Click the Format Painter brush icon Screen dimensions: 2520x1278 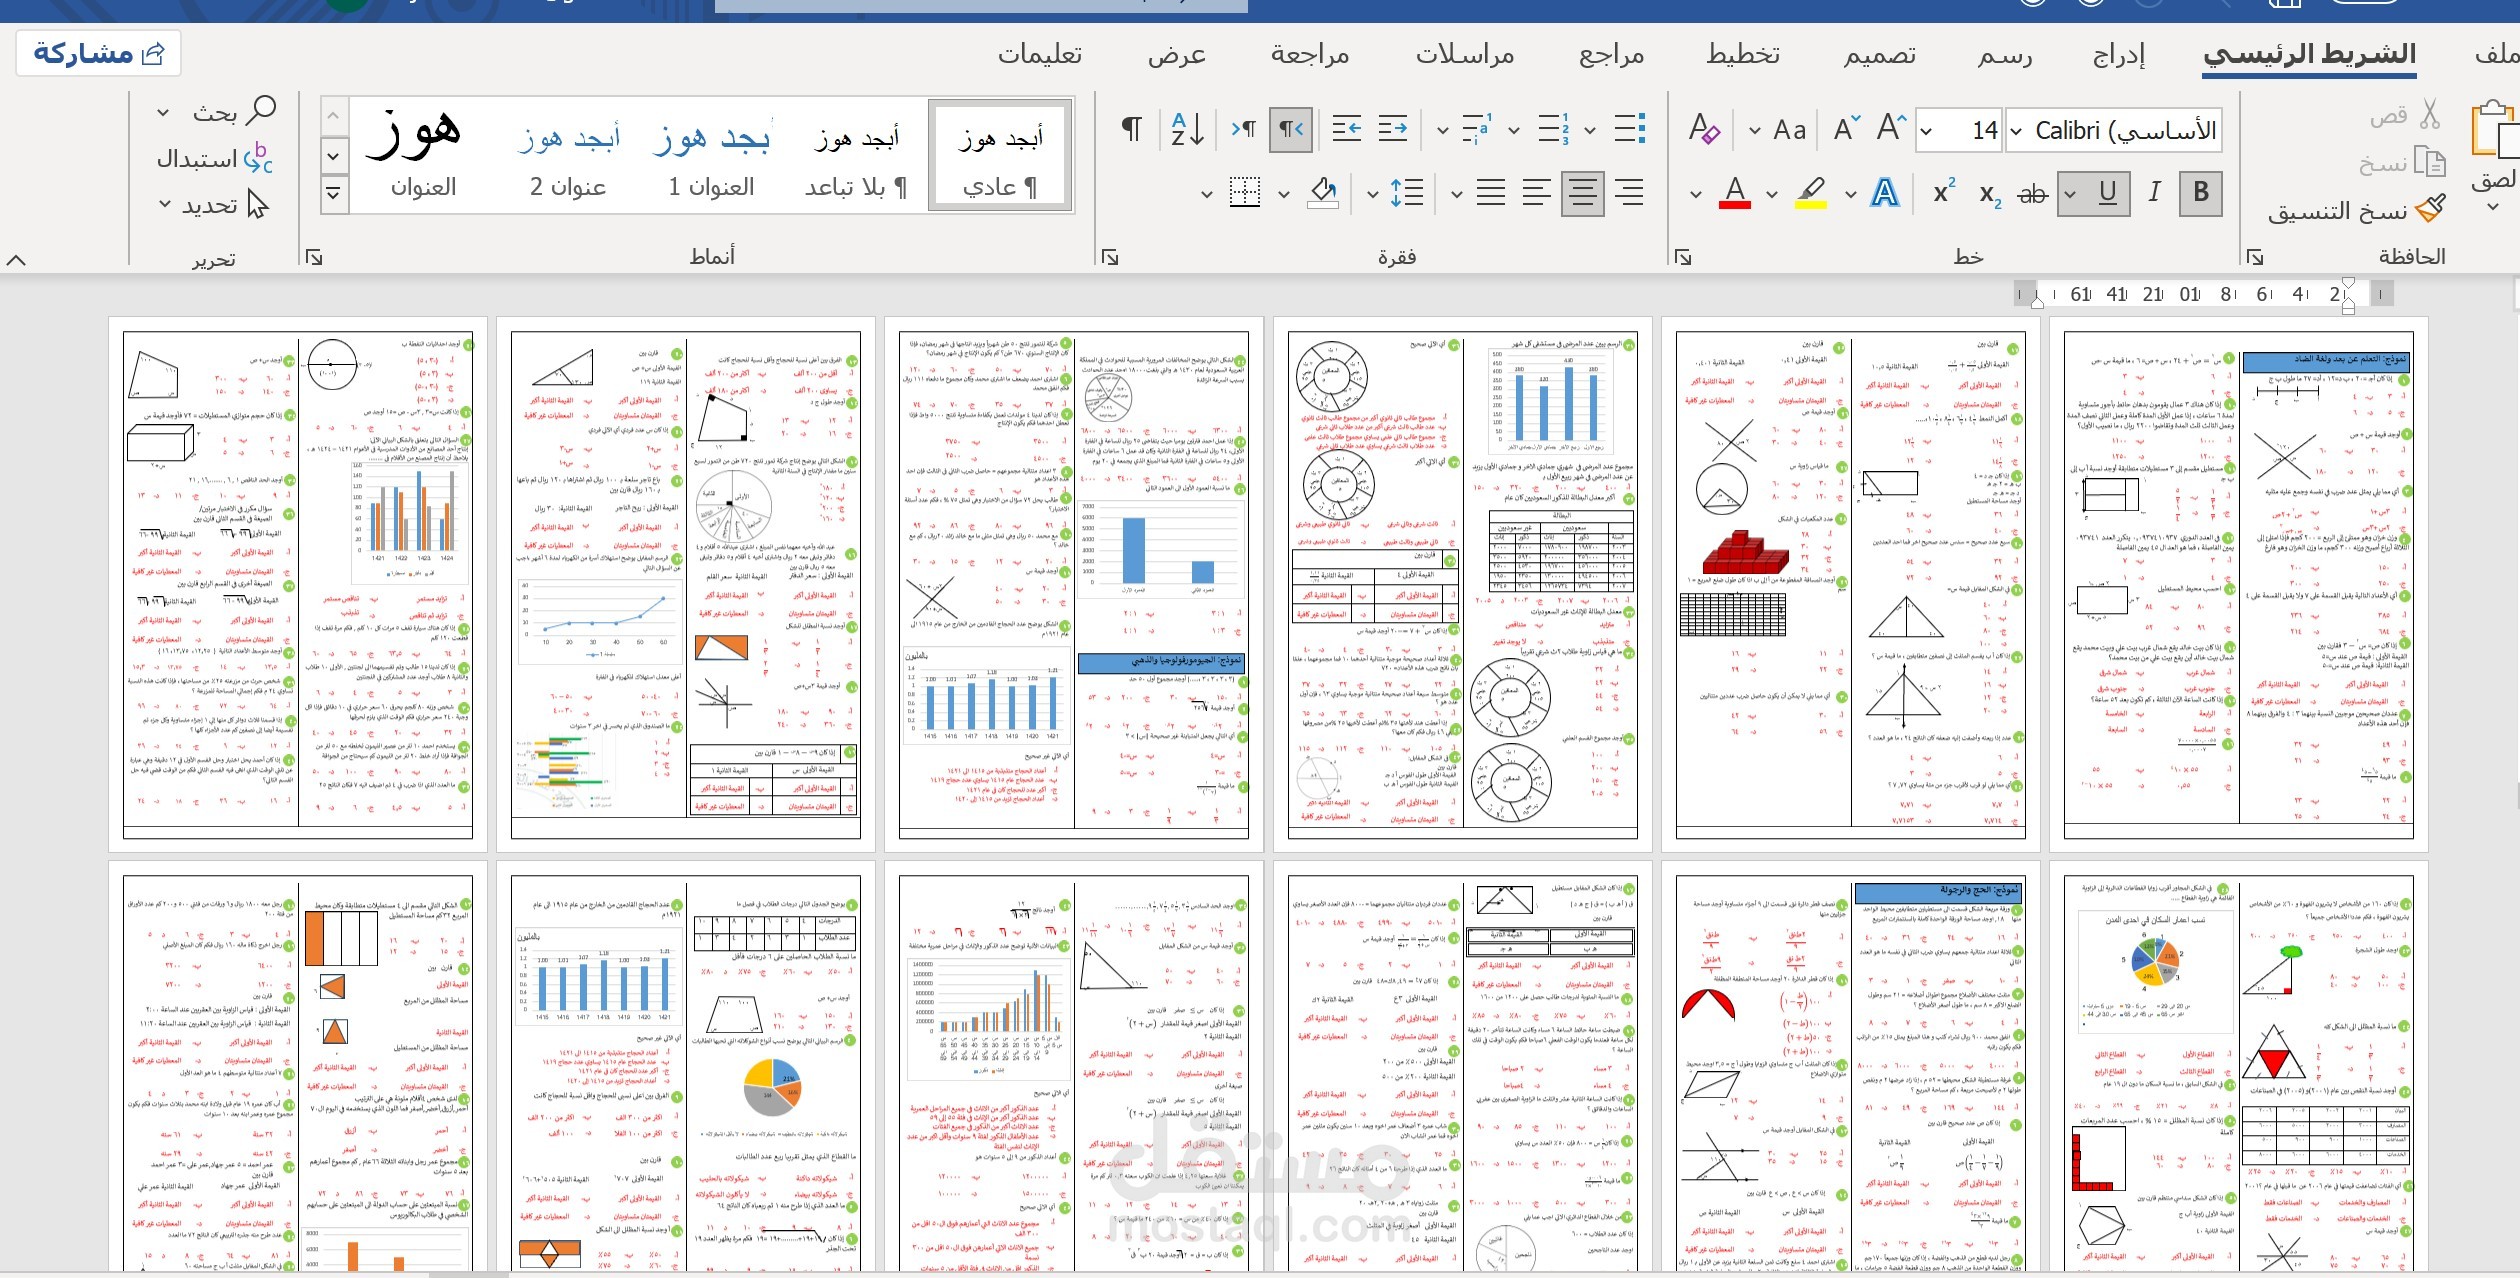click(2431, 209)
